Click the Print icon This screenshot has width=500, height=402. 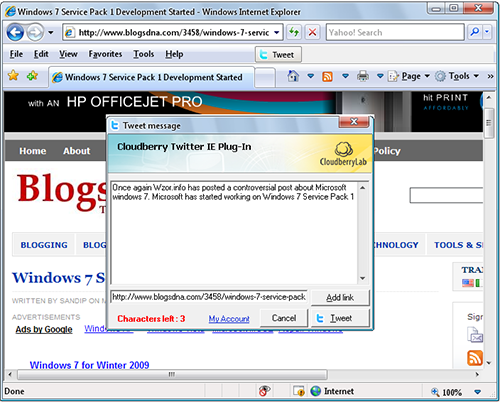(x=363, y=76)
